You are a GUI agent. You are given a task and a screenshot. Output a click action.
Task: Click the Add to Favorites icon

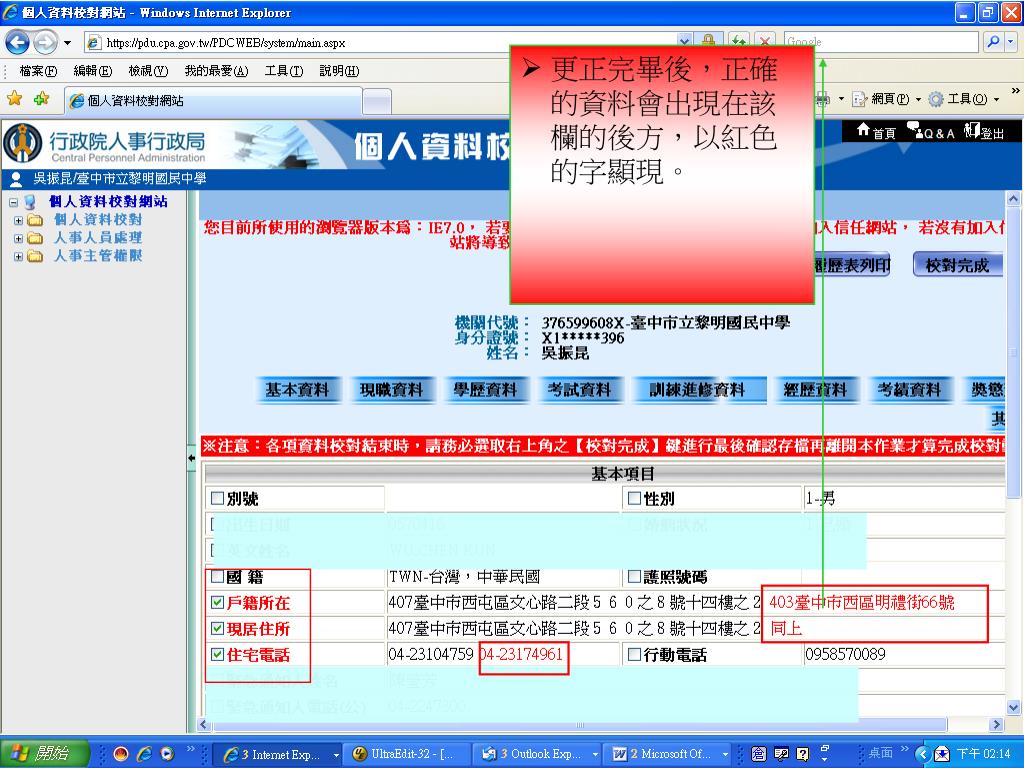(x=42, y=99)
